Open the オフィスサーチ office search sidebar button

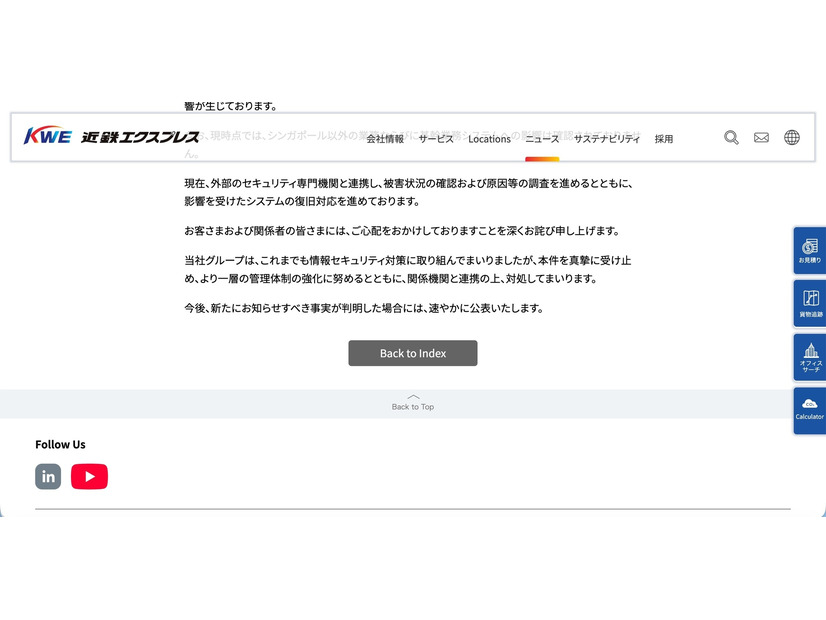point(810,358)
